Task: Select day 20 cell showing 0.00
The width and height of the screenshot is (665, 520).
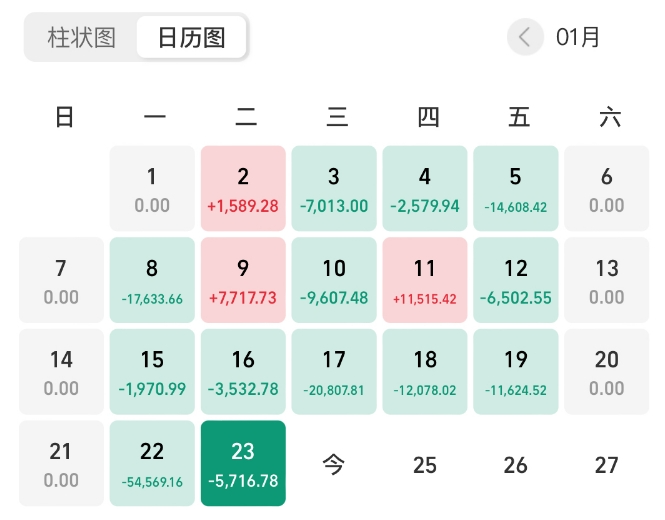Action: point(606,372)
